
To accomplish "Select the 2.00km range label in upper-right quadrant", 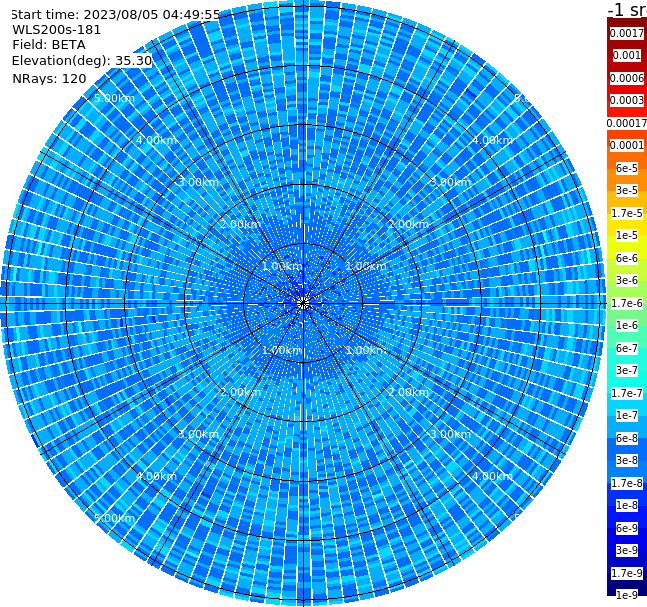I will 408,224.
